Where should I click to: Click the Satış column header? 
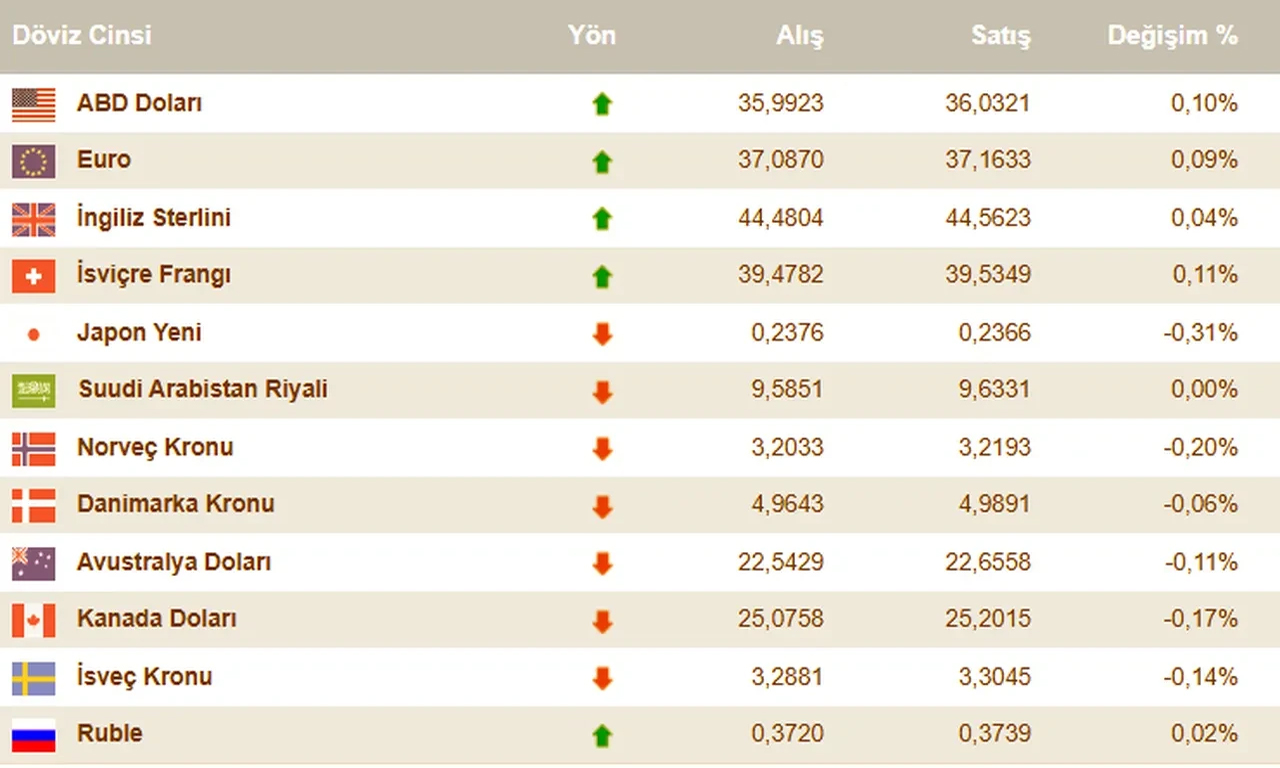1000,36
